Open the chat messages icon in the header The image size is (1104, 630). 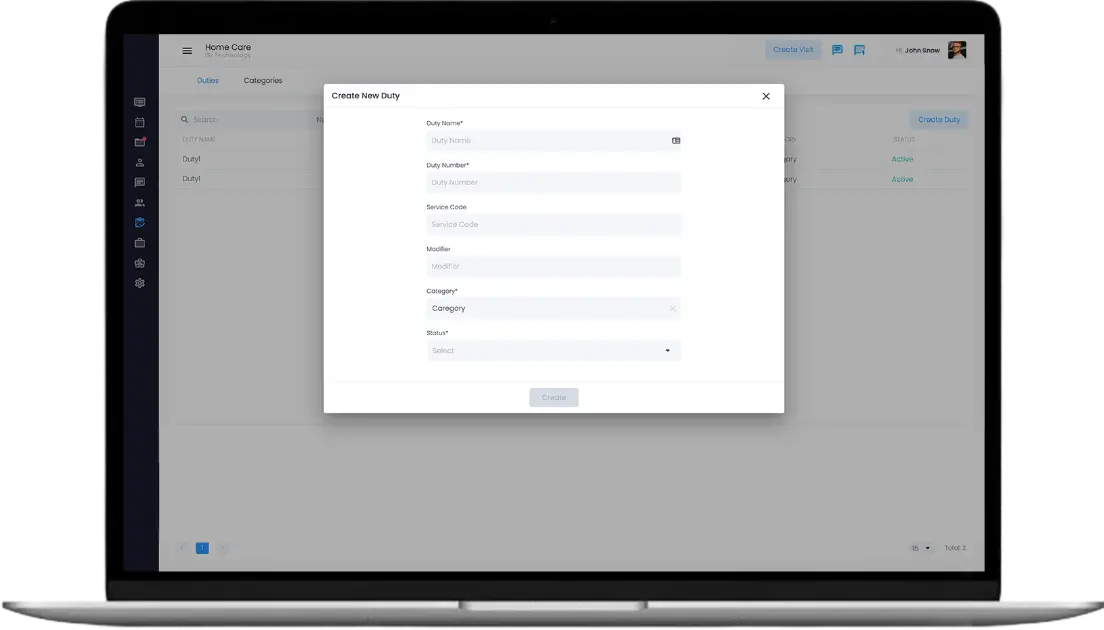coord(837,50)
